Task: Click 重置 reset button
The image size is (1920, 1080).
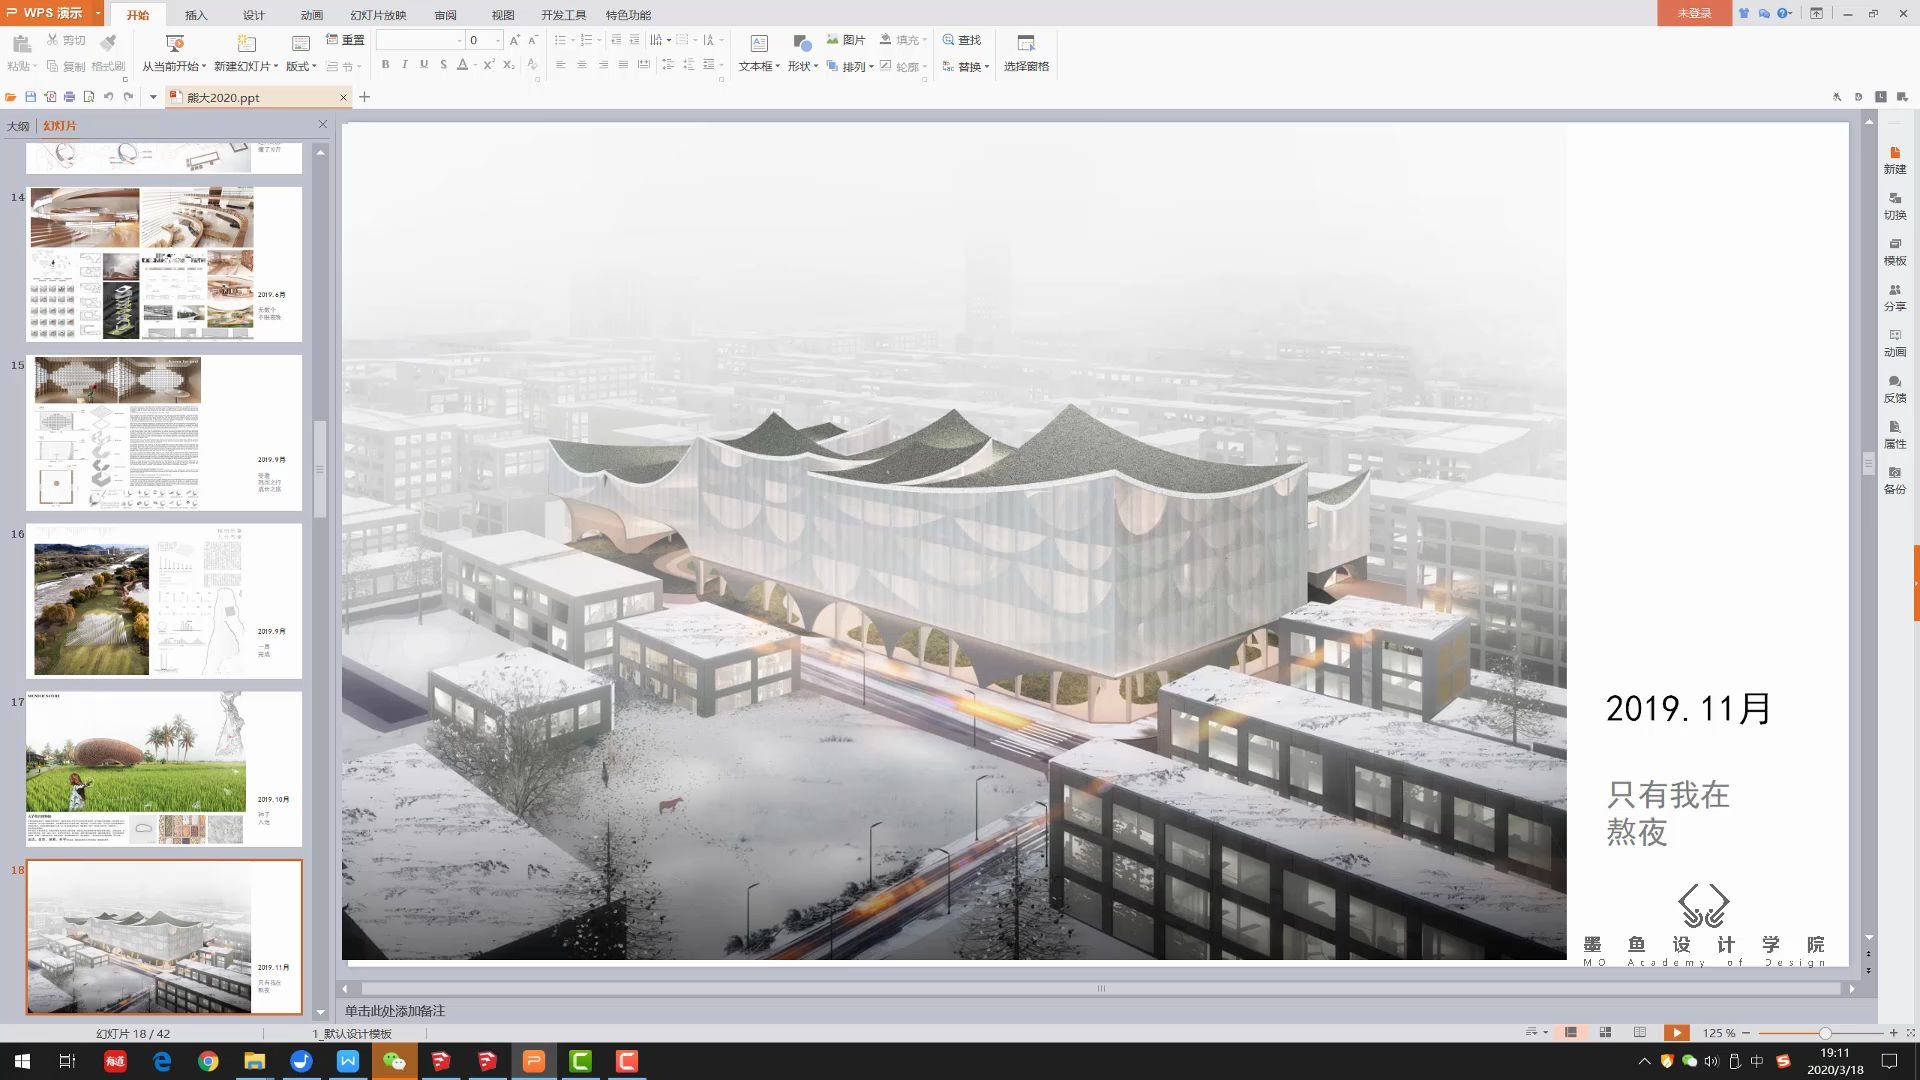Action: pyautogui.click(x=346, y=40)
